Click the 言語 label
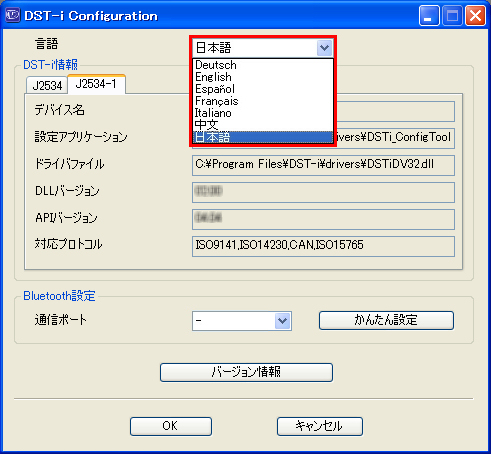The image size is (491, 454). click(47, 44)
